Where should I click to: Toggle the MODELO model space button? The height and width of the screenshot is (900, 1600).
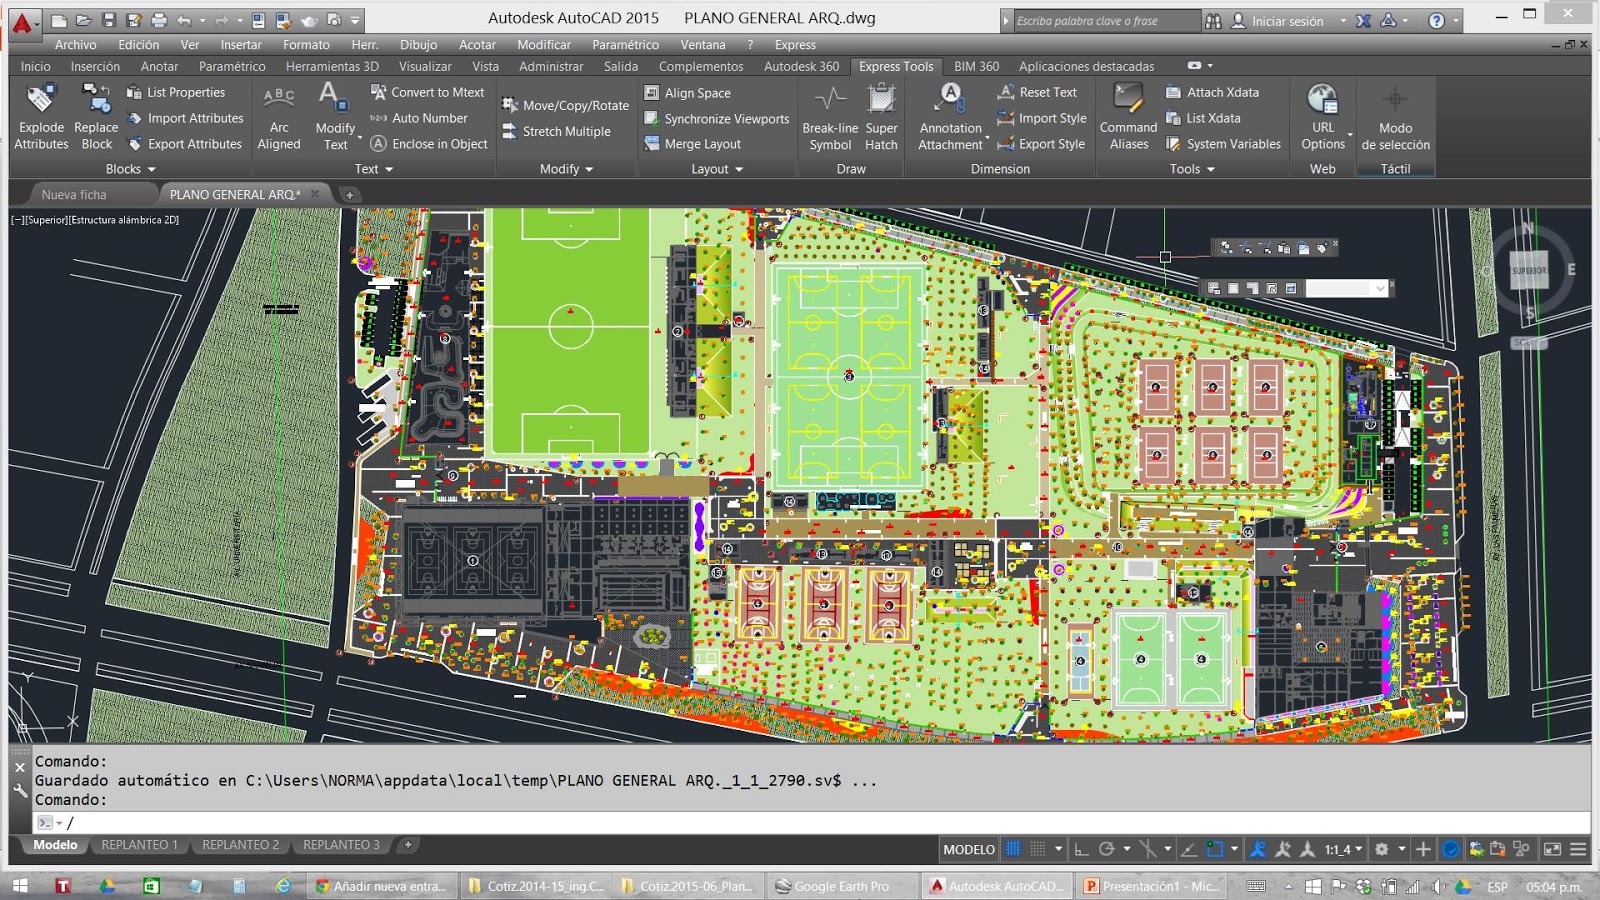969,849
